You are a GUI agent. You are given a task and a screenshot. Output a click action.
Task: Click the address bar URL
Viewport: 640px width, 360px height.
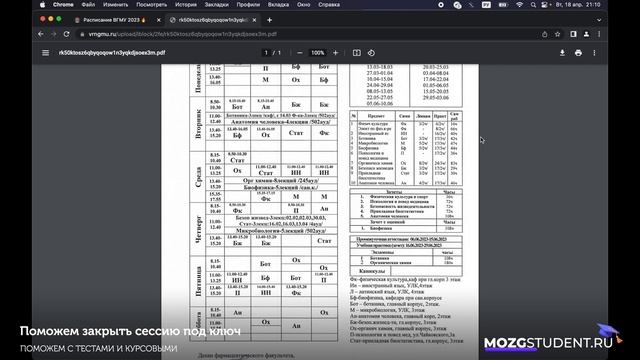click(182, 34)
